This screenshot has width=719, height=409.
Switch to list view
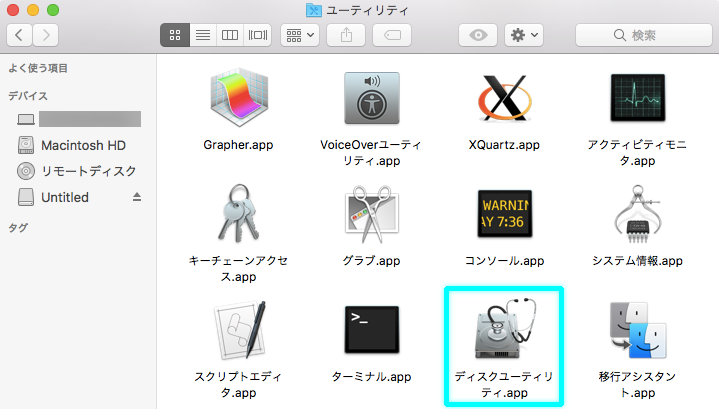203,35
